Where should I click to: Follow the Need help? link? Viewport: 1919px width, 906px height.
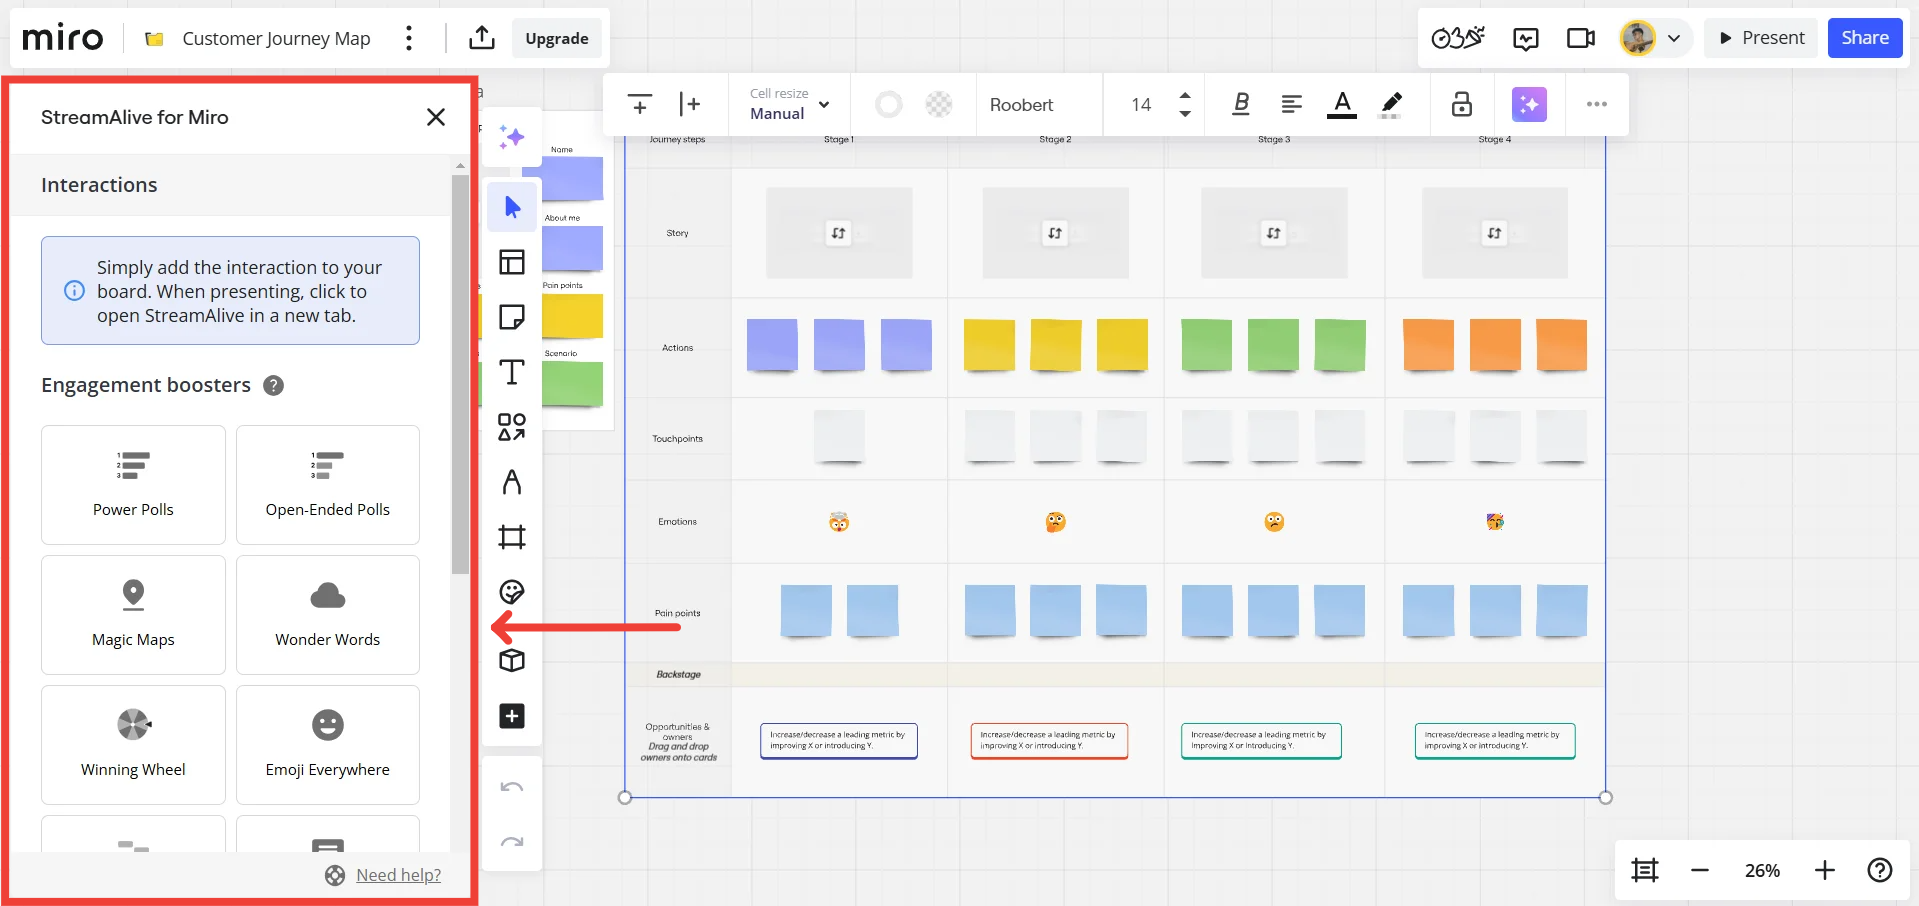click(398, 875)
